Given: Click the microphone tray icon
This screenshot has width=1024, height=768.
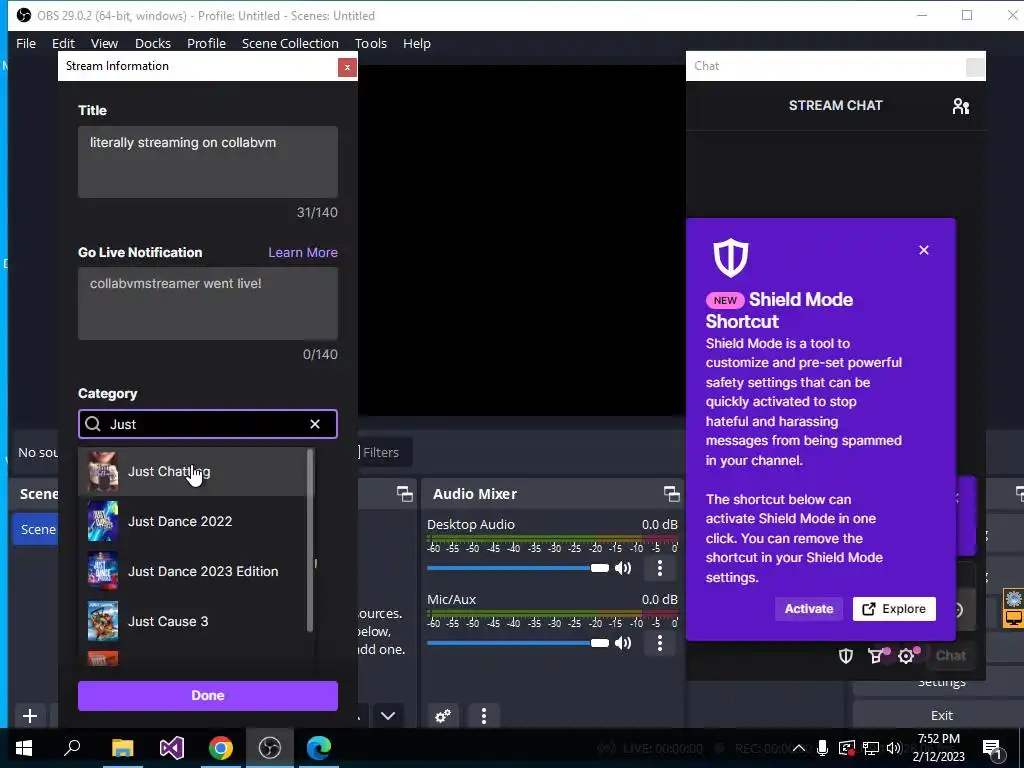Looking at the screenshot, I should click(823, 748).
